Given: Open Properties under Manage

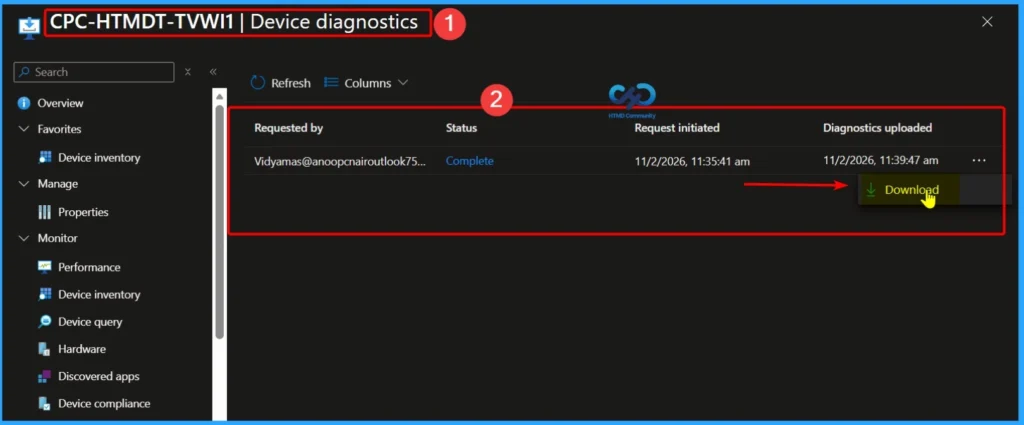Looking at the screenshot, I should (84, 212).
